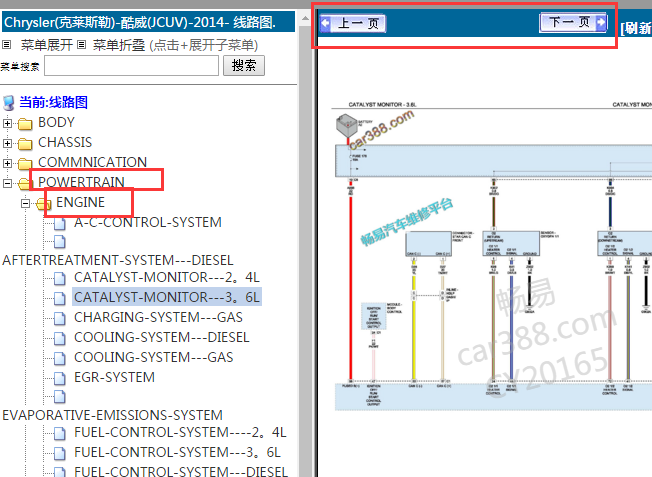
Task: Open EGR-SYSTEM diagram
Action: 114,377
